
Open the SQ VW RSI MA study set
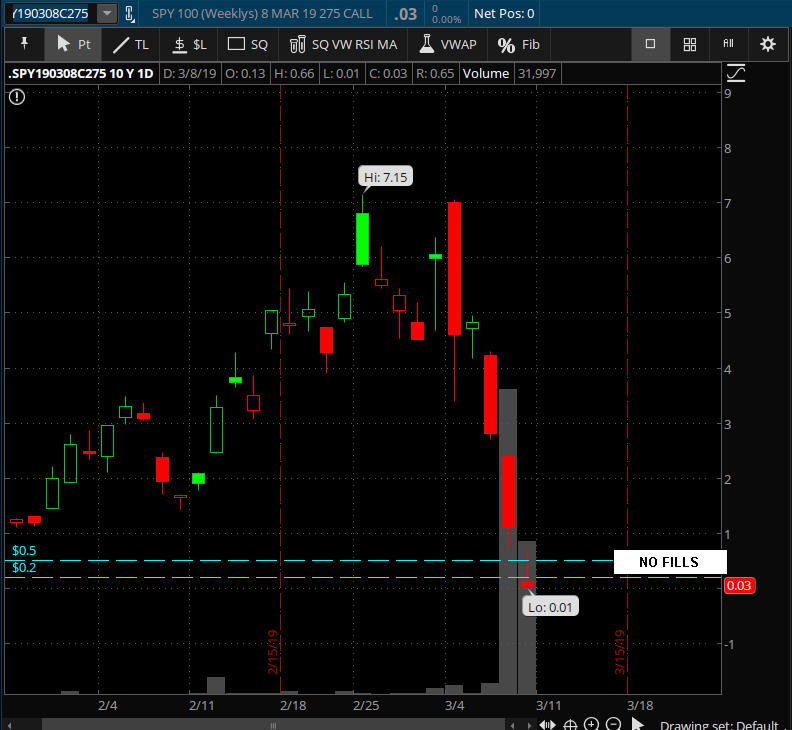tap(343, 44)
